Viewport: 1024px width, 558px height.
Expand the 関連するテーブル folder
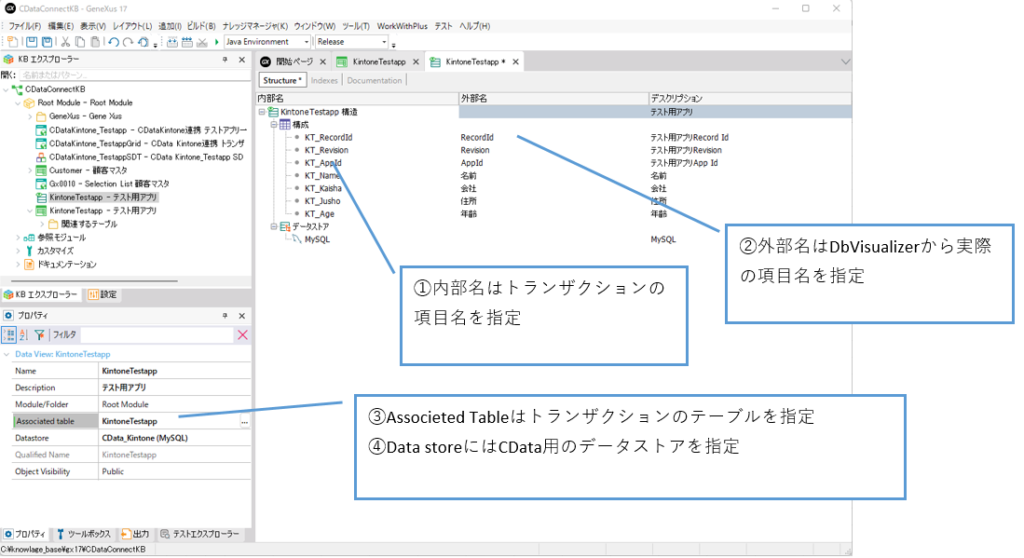click(42, 224)
